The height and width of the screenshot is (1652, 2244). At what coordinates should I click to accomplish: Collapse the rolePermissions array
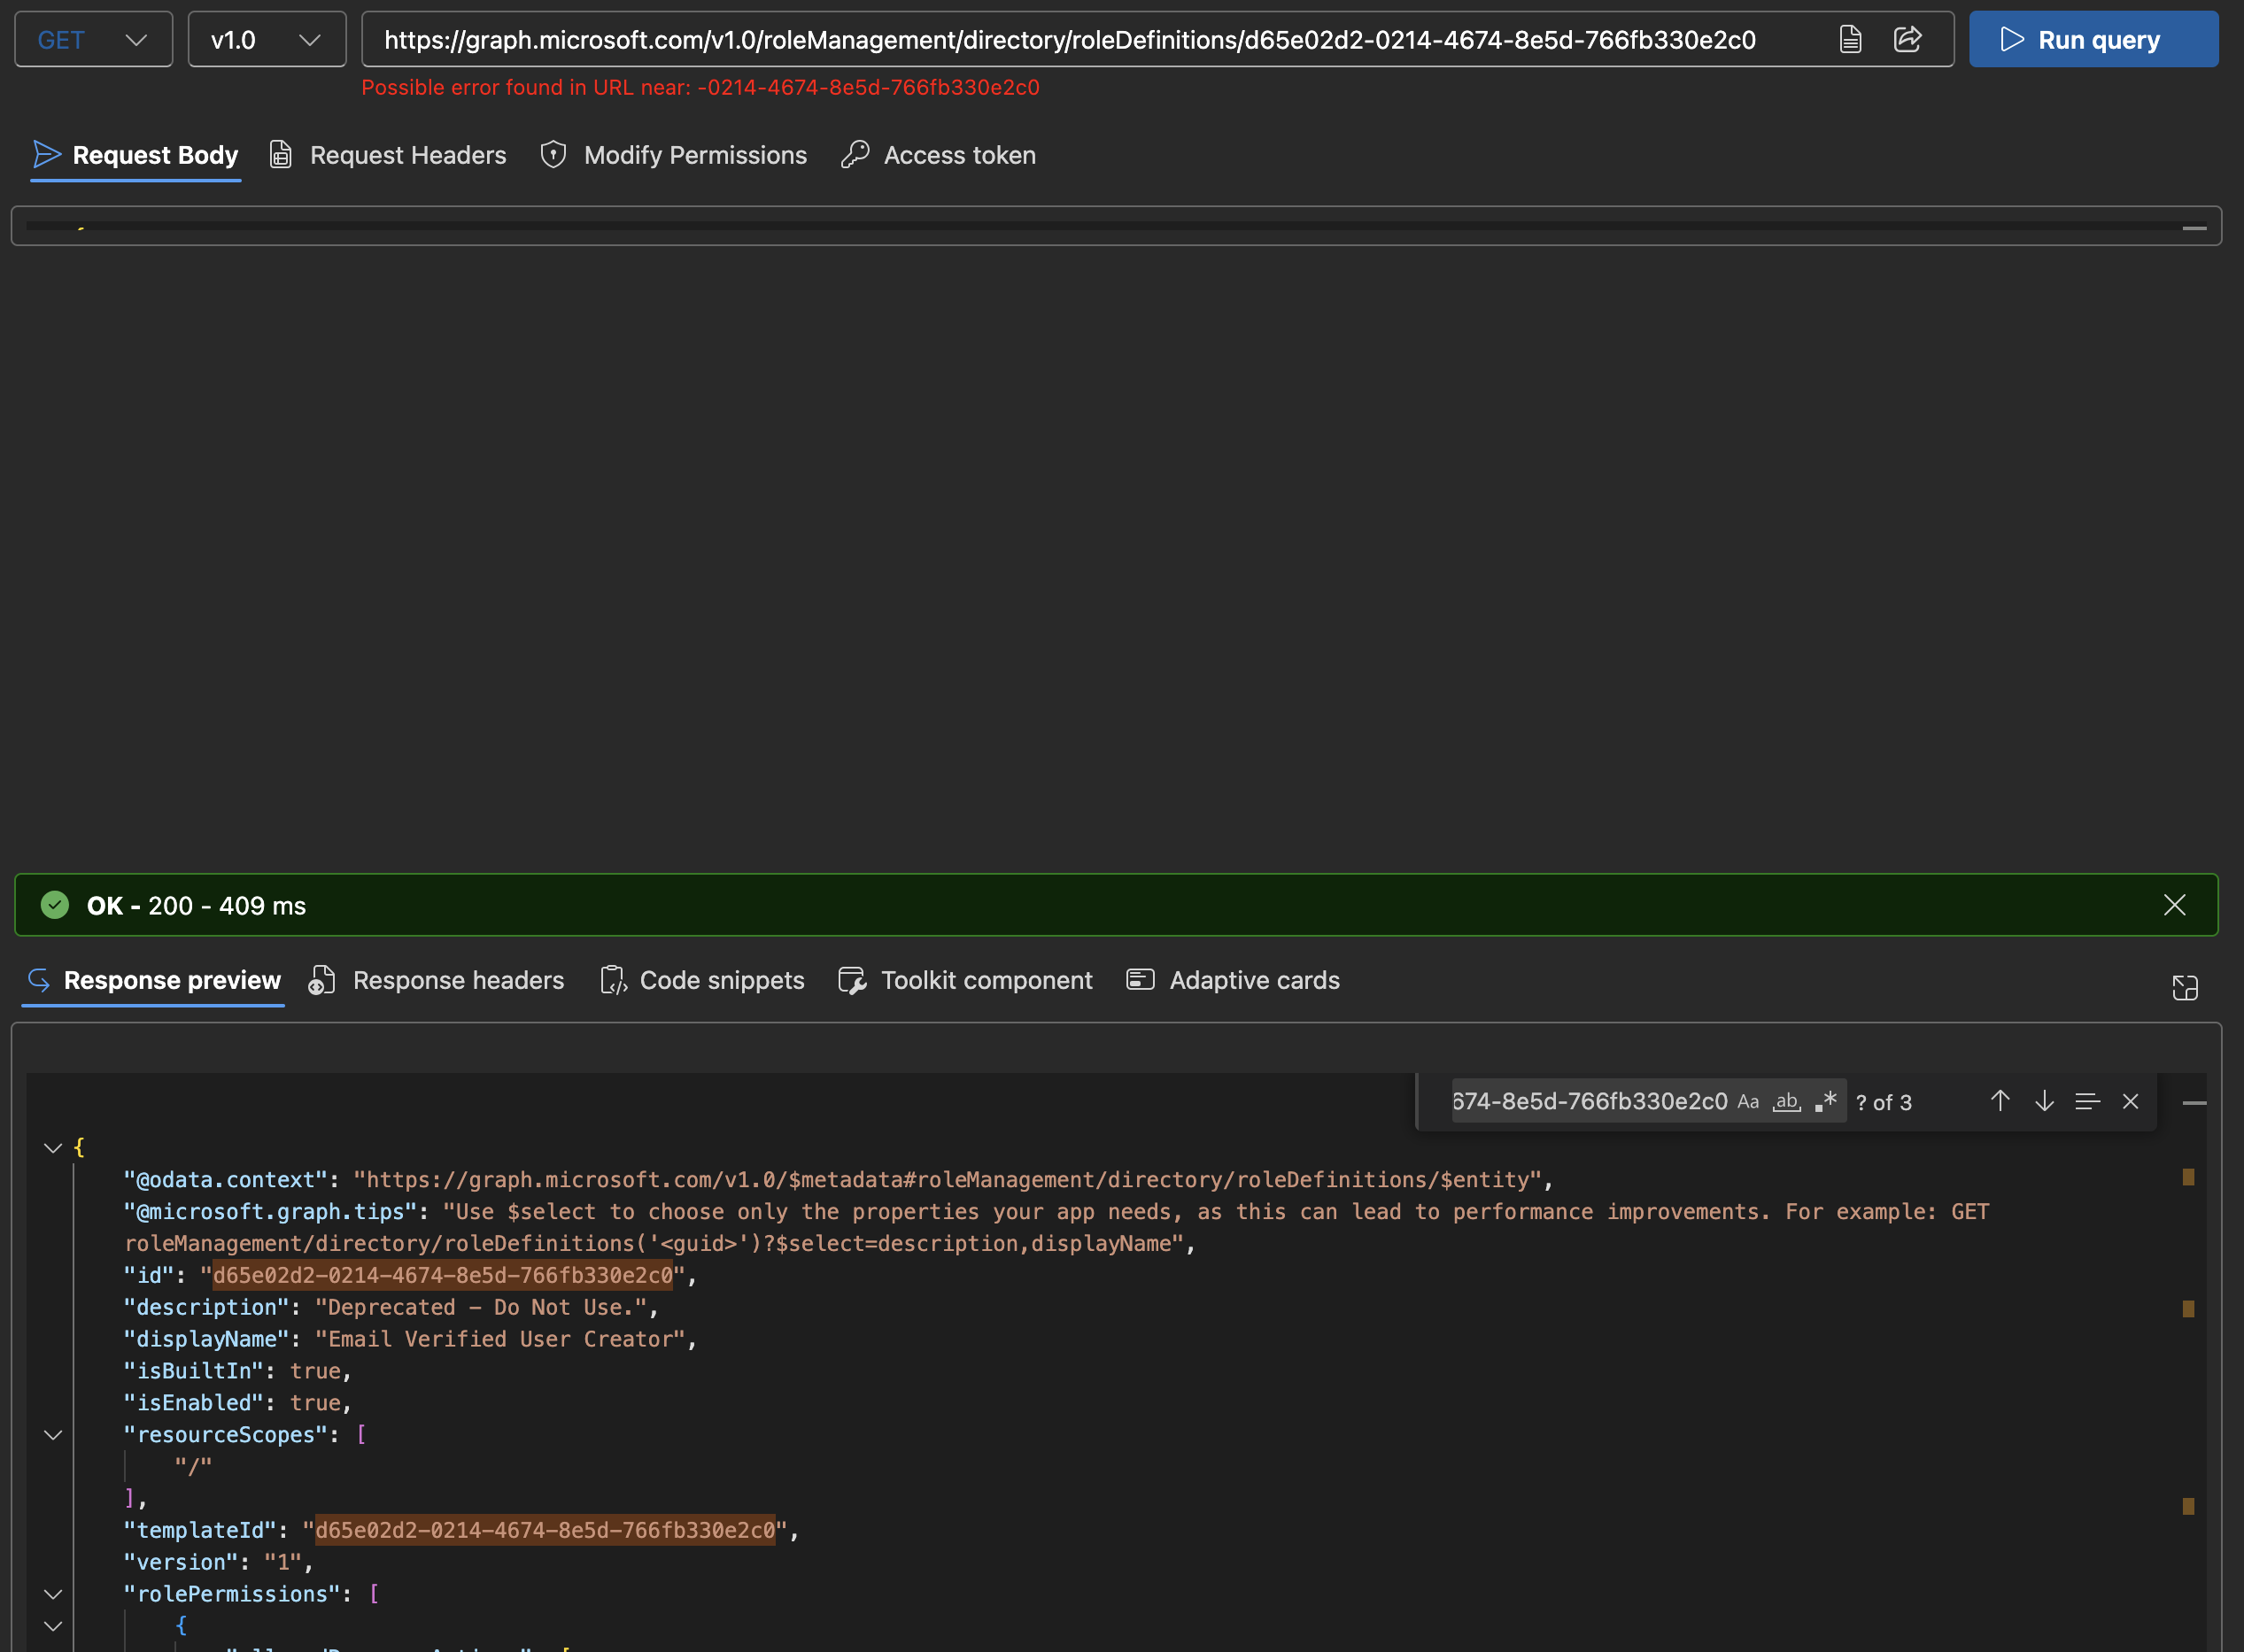53,1594
